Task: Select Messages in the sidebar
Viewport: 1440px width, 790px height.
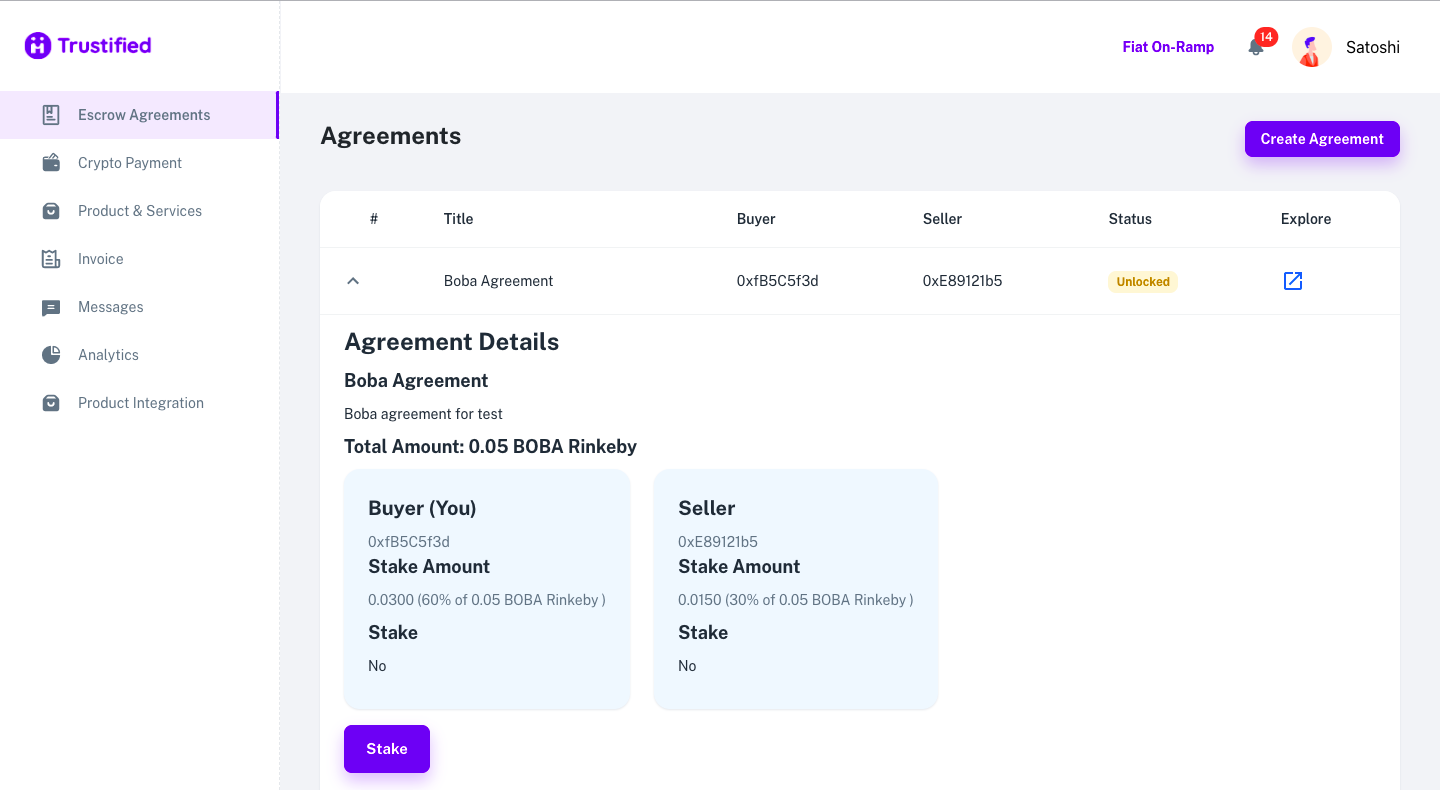Action: click(139, 307)
